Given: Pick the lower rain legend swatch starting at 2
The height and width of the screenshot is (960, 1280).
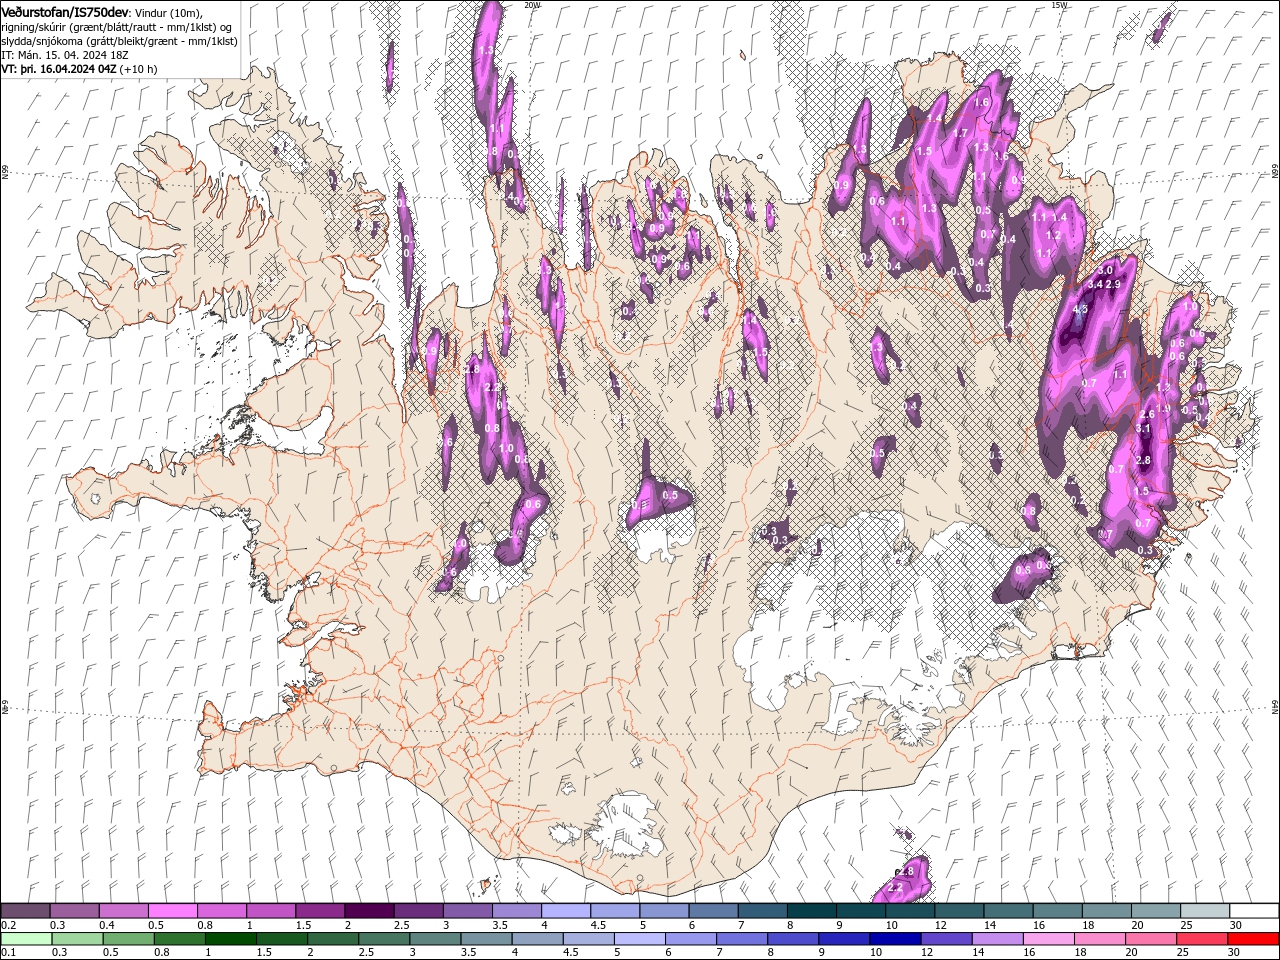Looking at the screenshot, I should coord(332,939).
